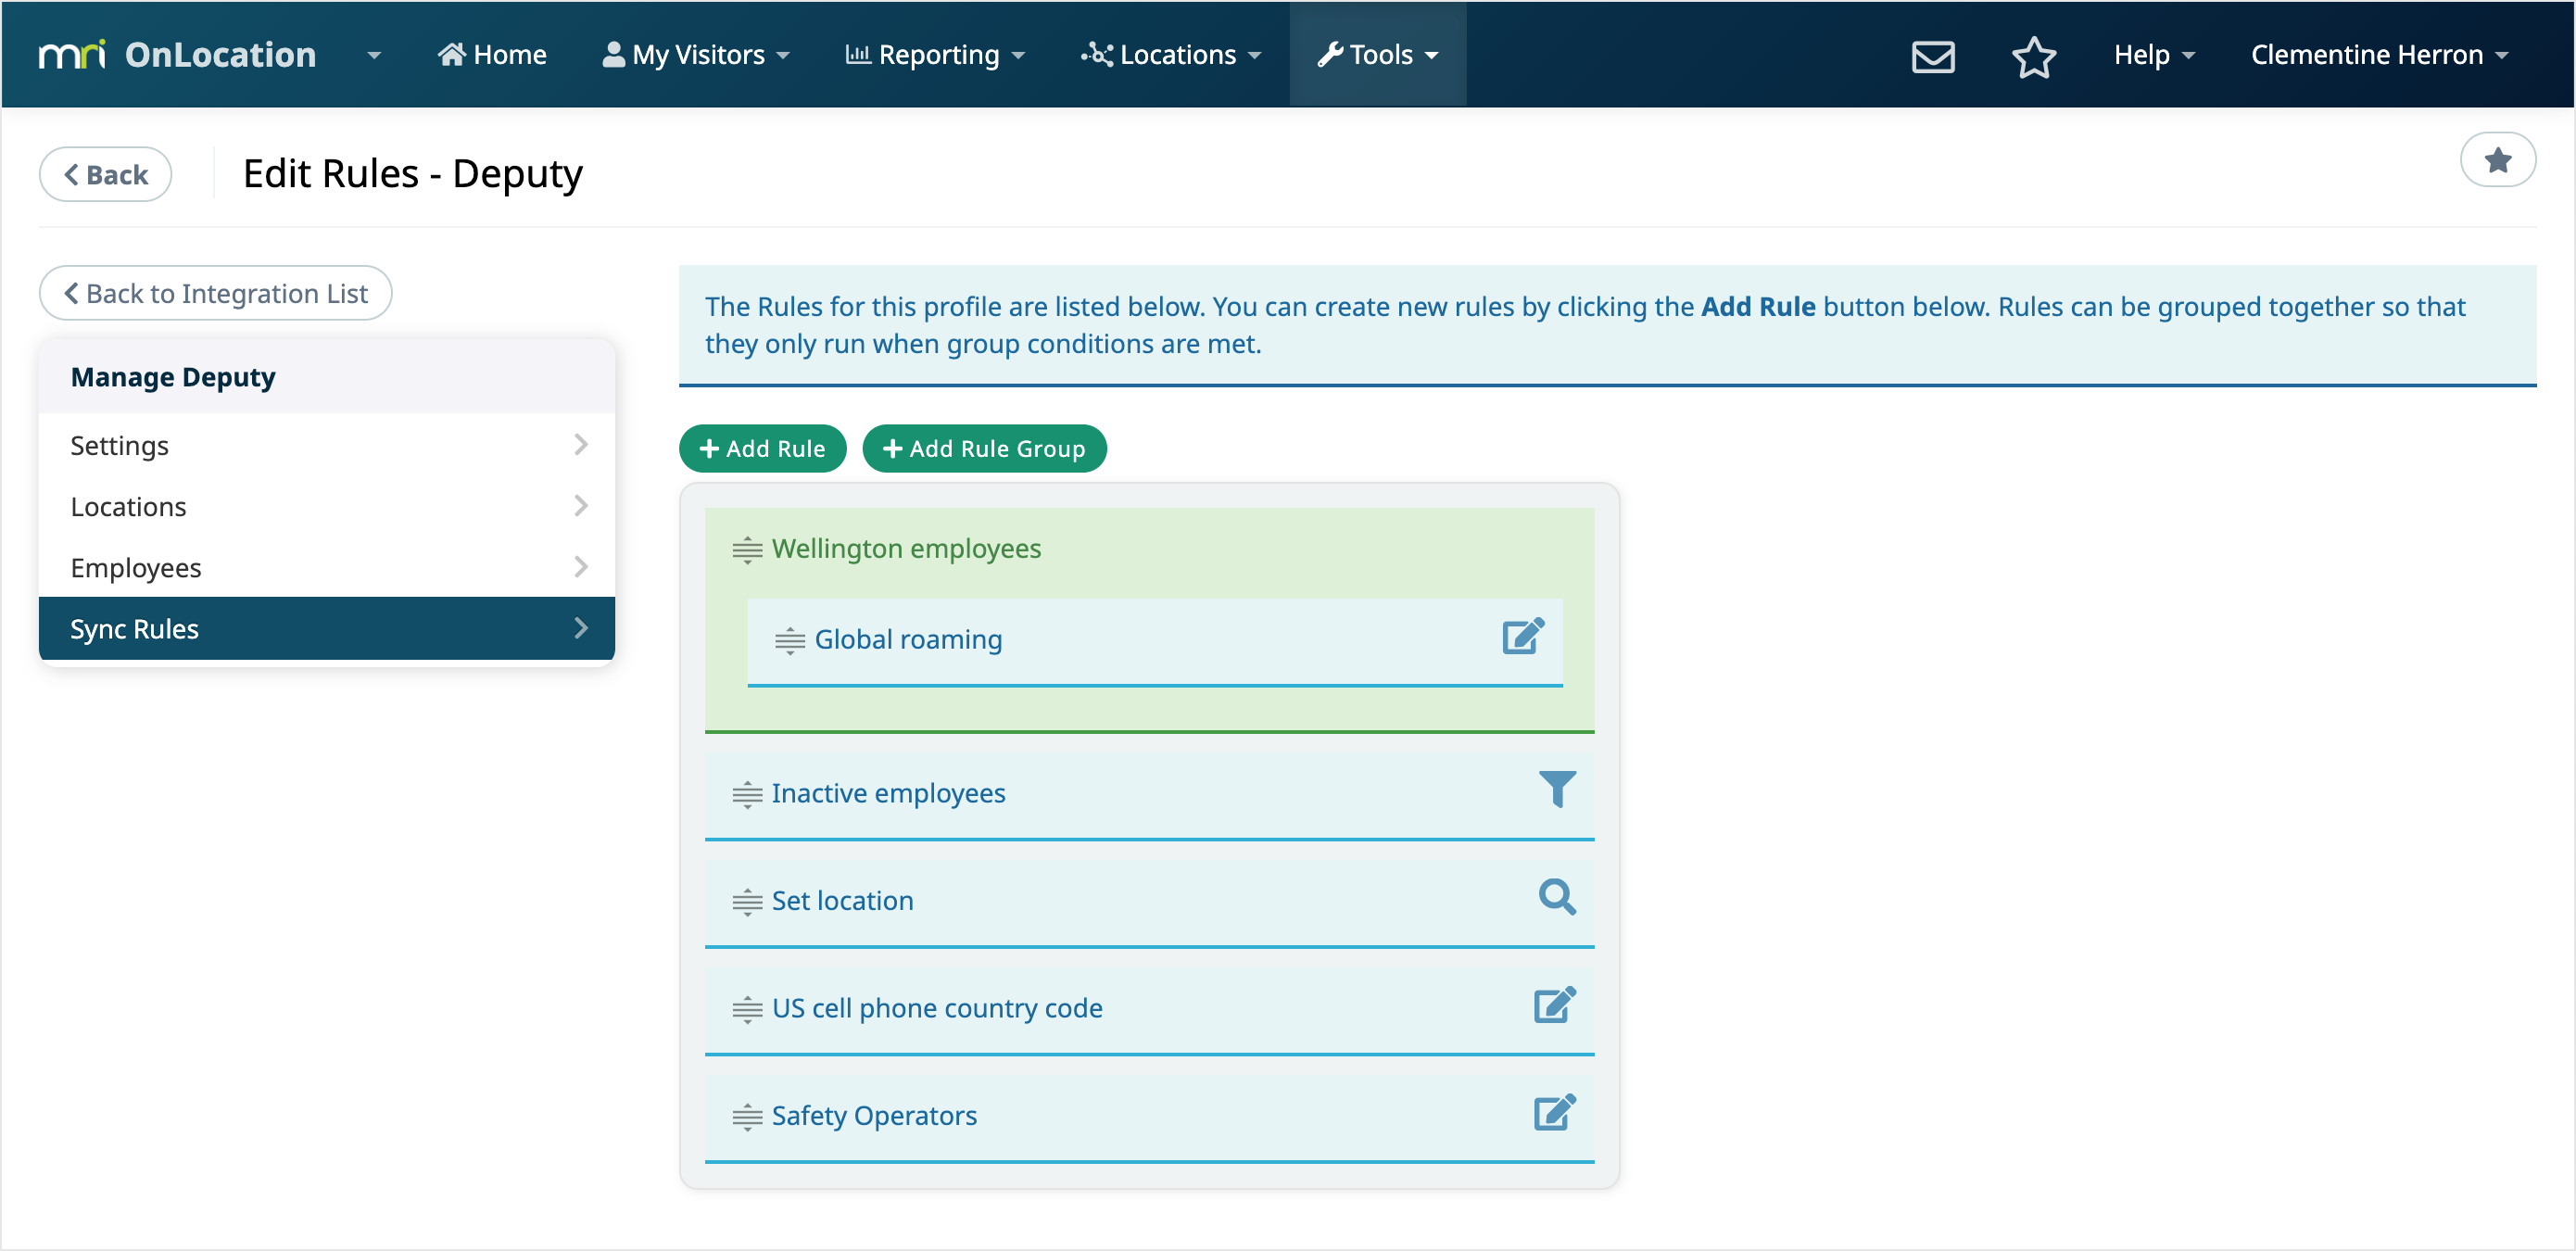Click the favorite star button near page title

pos(2496,160)
